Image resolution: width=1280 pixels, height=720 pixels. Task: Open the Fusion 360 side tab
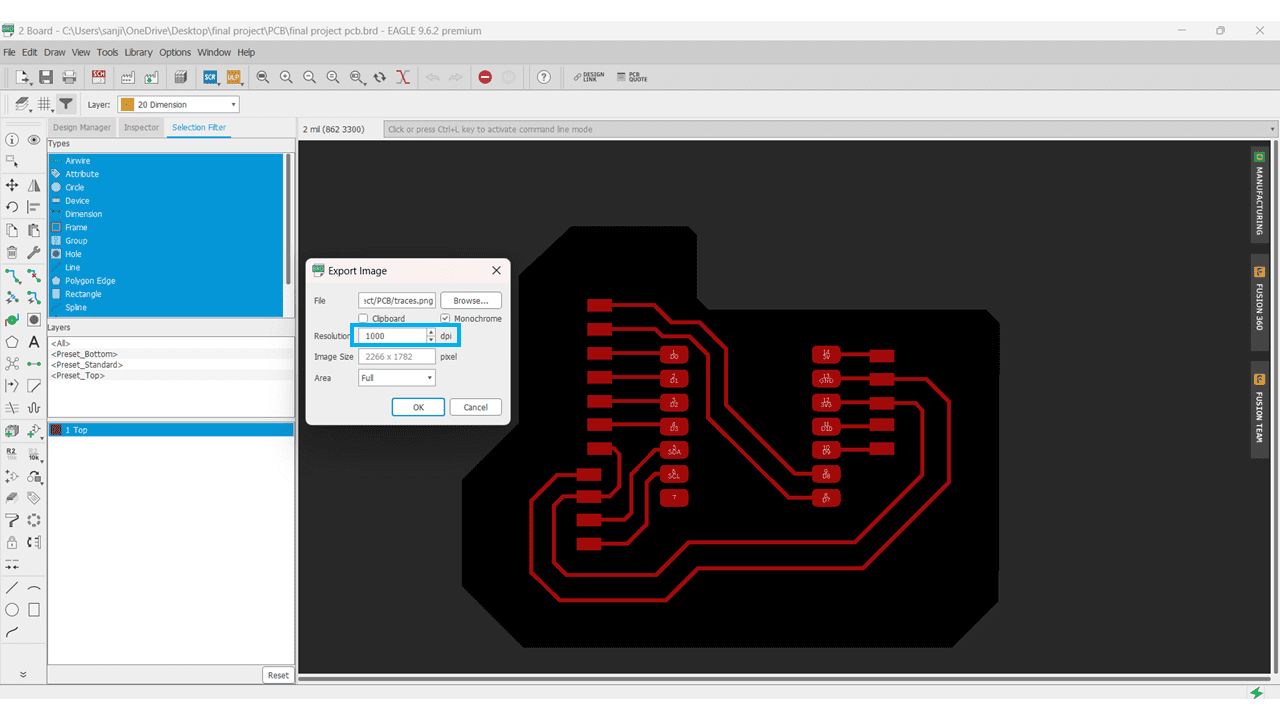point(1260,300)
